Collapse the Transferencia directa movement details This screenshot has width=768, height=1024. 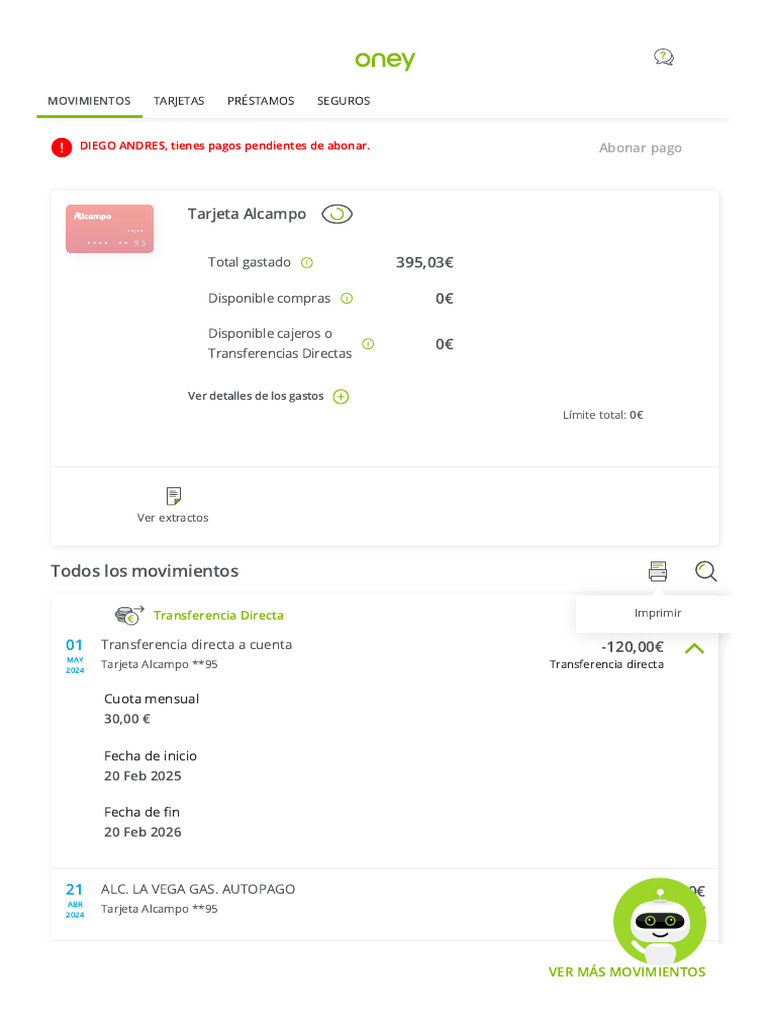pos(694,648)
